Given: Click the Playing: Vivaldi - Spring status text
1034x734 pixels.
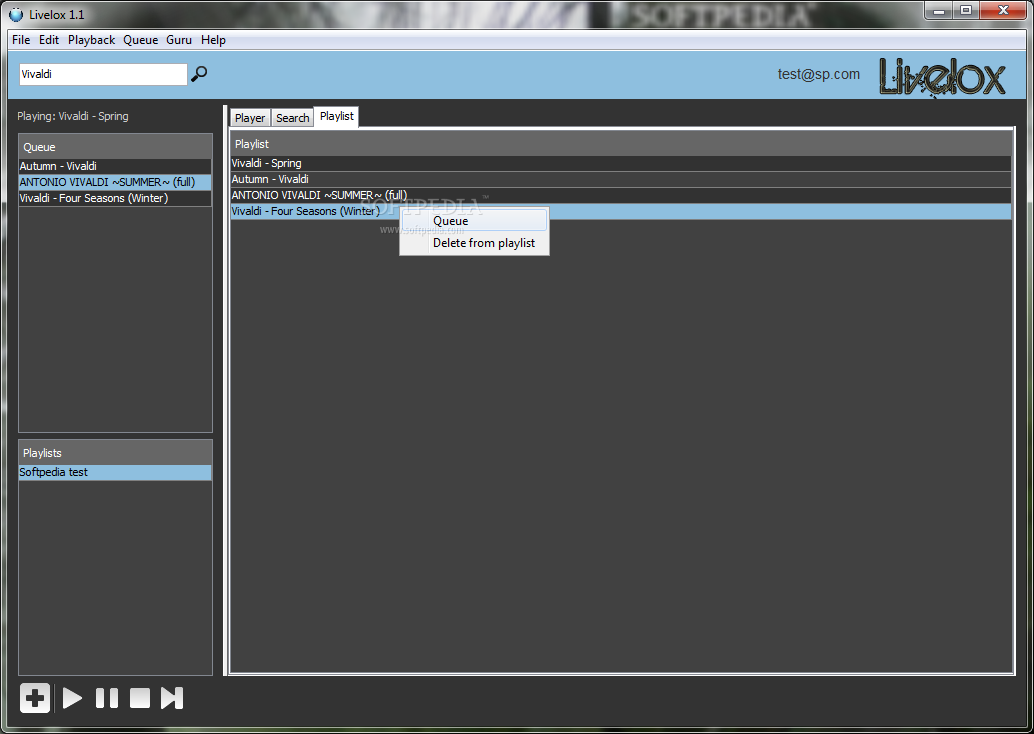Looking at the screenshot, I should tap(73, 116).
